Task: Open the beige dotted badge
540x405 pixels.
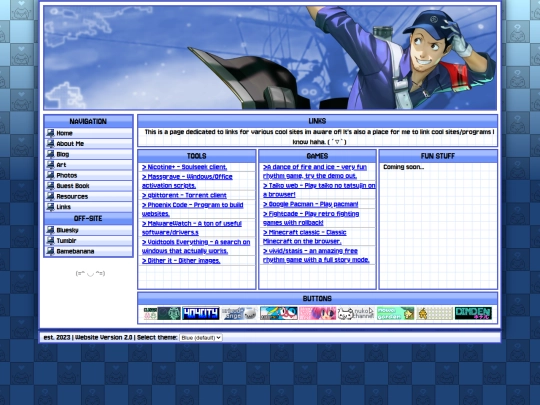Action: click(434, 313)
